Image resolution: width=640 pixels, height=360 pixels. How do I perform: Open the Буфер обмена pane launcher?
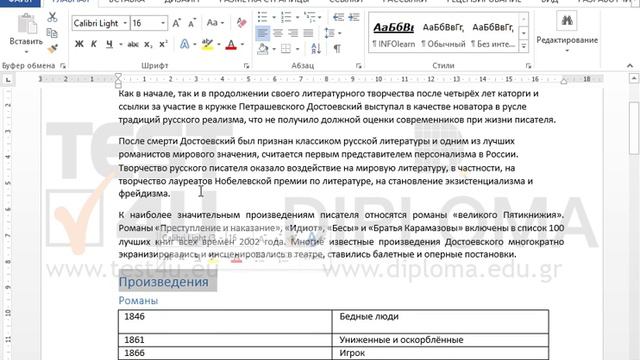tap(63, 66)
